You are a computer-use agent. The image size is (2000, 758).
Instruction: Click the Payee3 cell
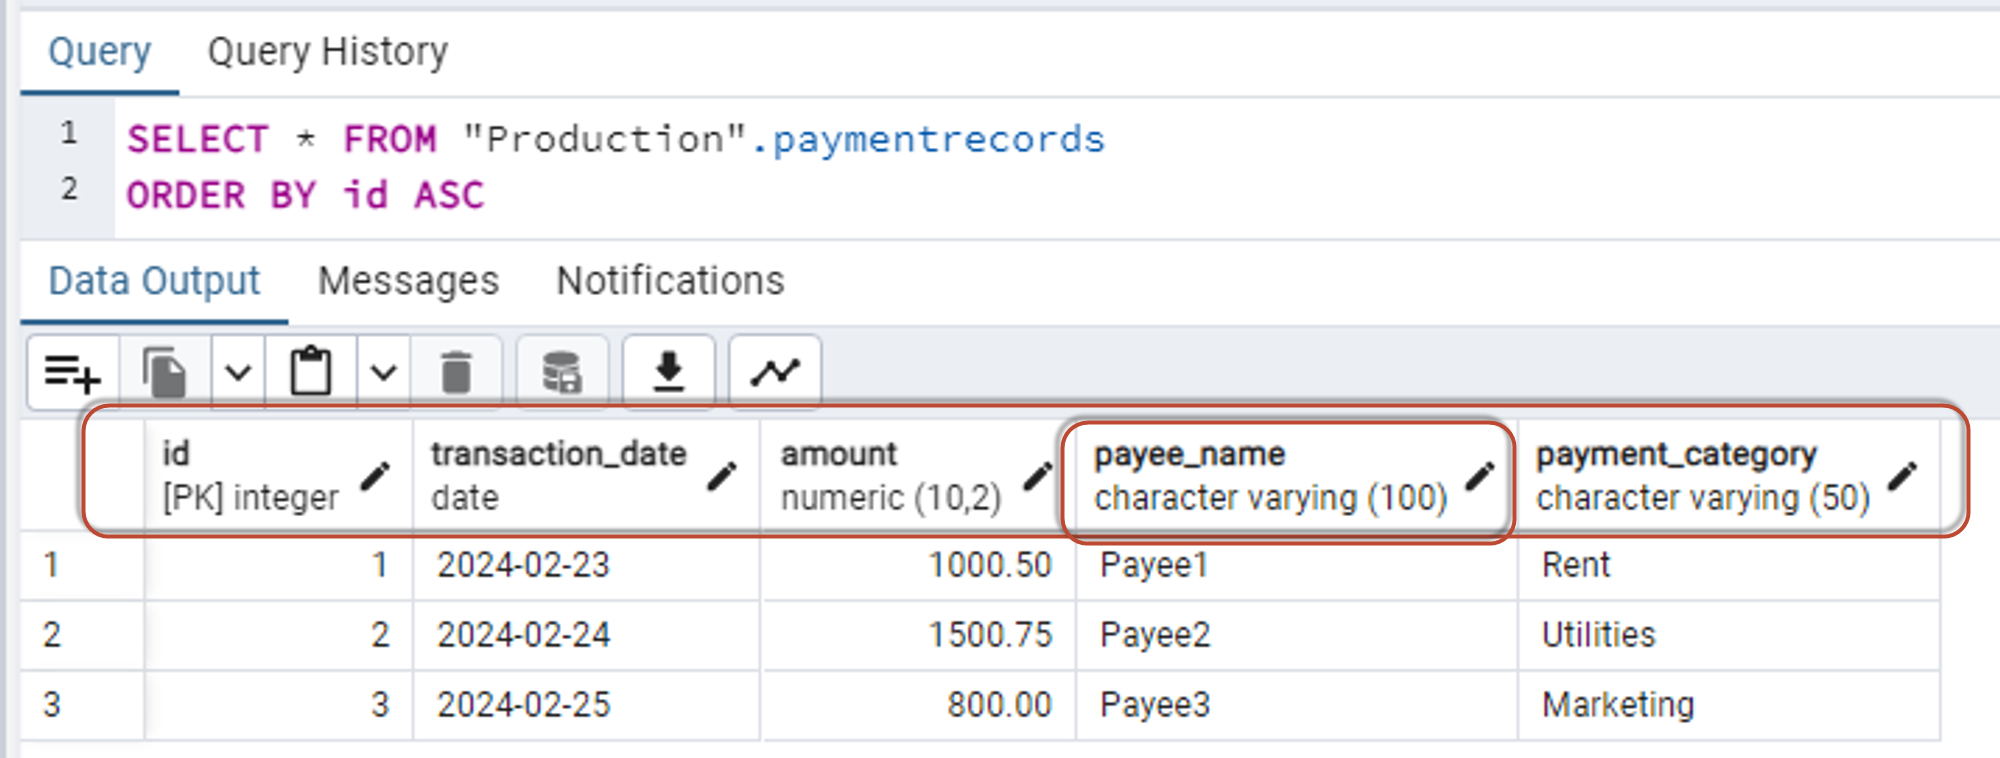coord(1155,705)
